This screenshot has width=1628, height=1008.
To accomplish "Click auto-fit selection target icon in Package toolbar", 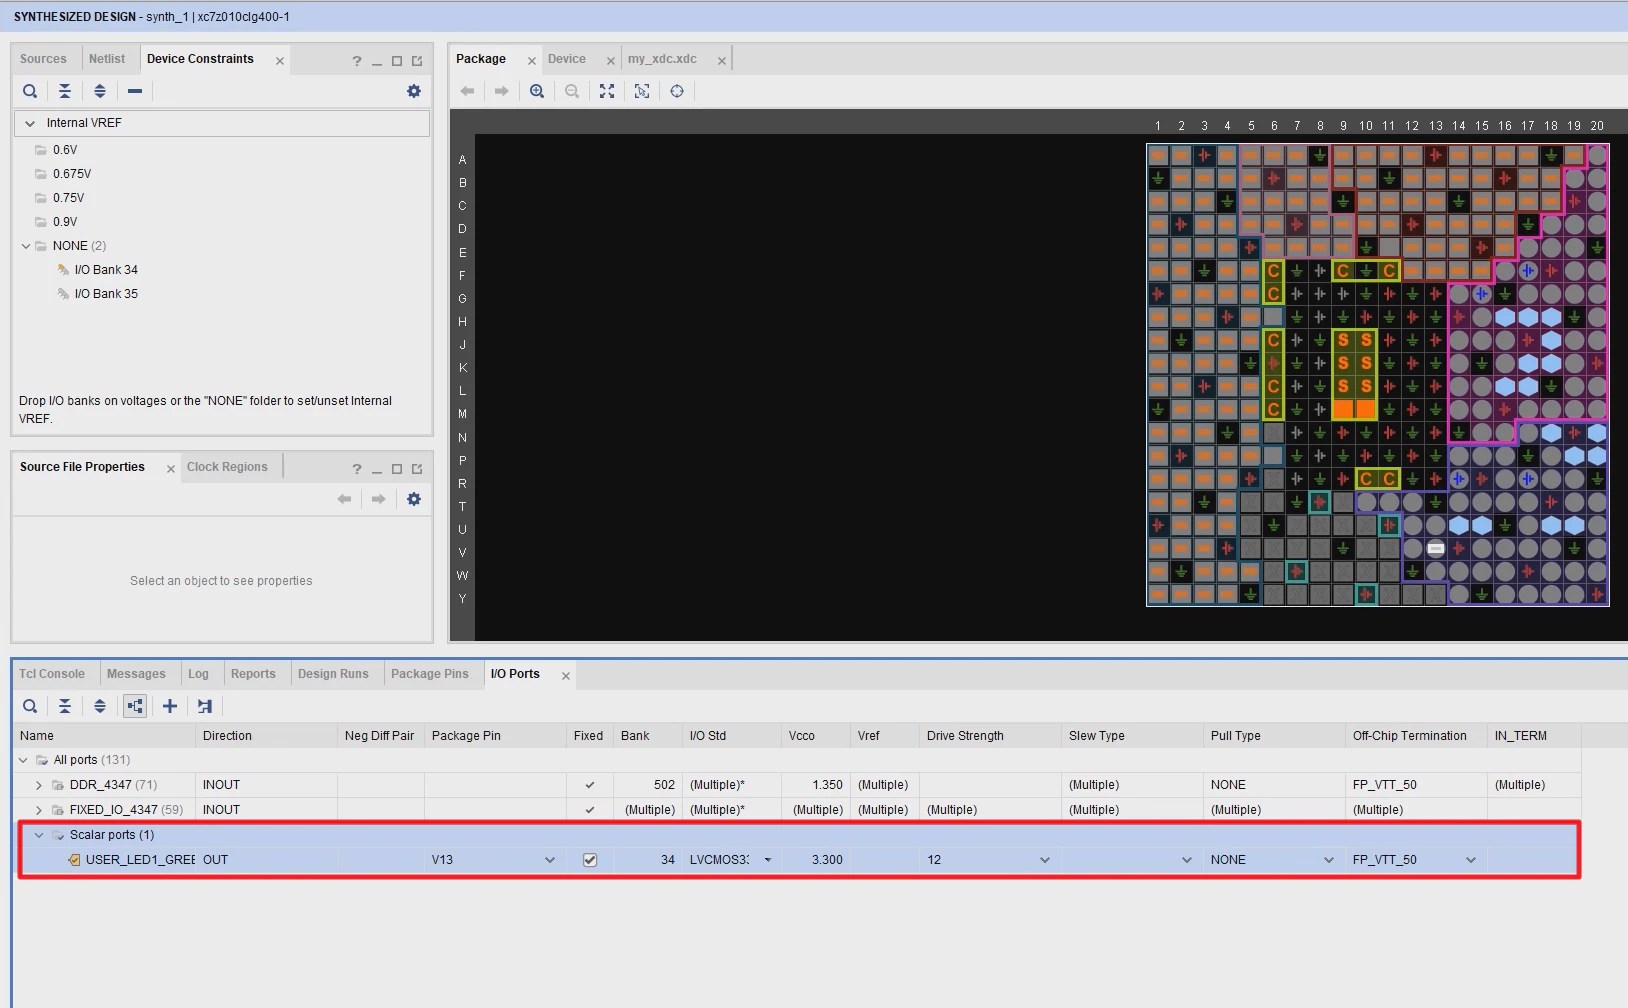I will 677,91.
